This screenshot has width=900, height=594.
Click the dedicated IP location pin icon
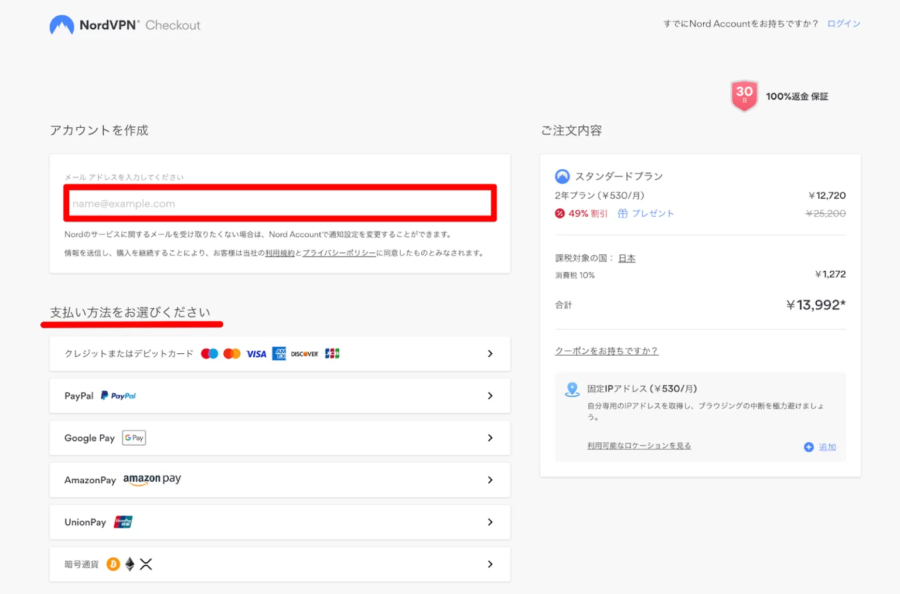572,389
